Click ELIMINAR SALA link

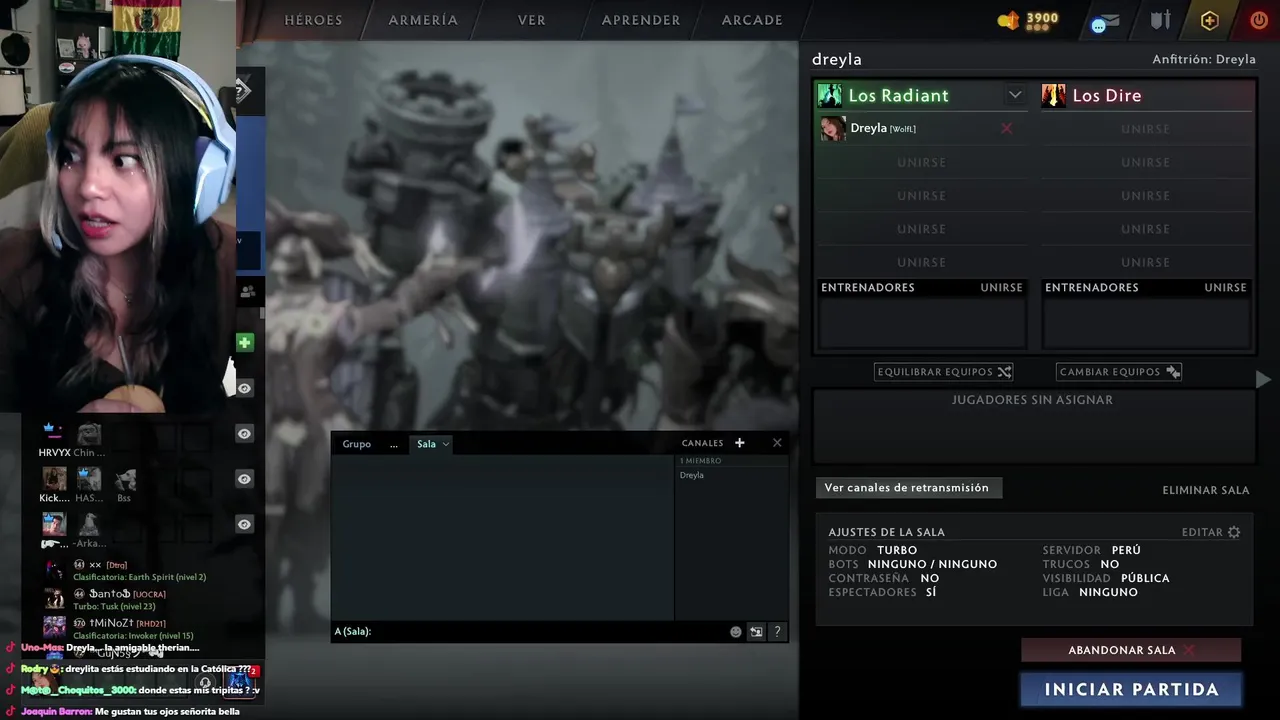(1206, 490)
